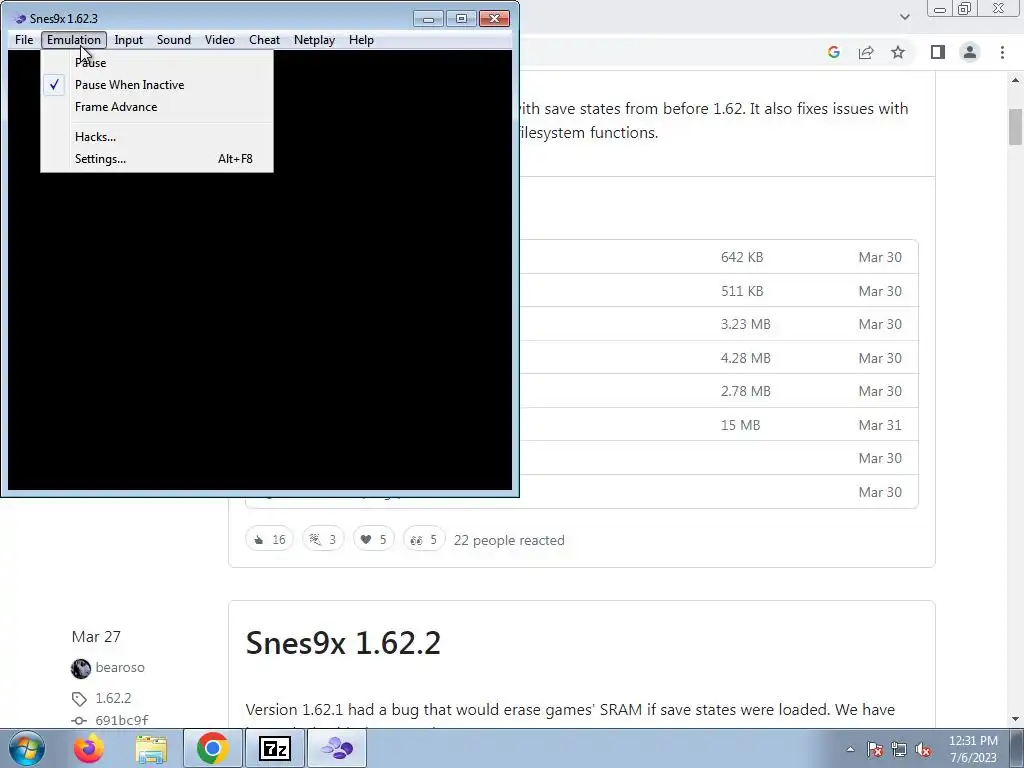
Task: Open commit 691bc9f link
Action: [121, 720]
